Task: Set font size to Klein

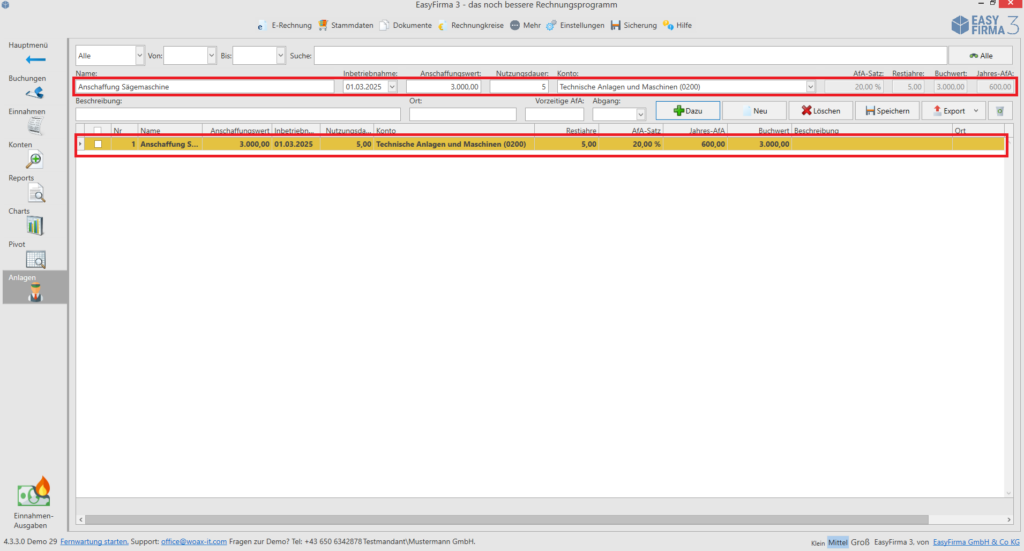Action: pyautogui.click(x=818, y=543)
